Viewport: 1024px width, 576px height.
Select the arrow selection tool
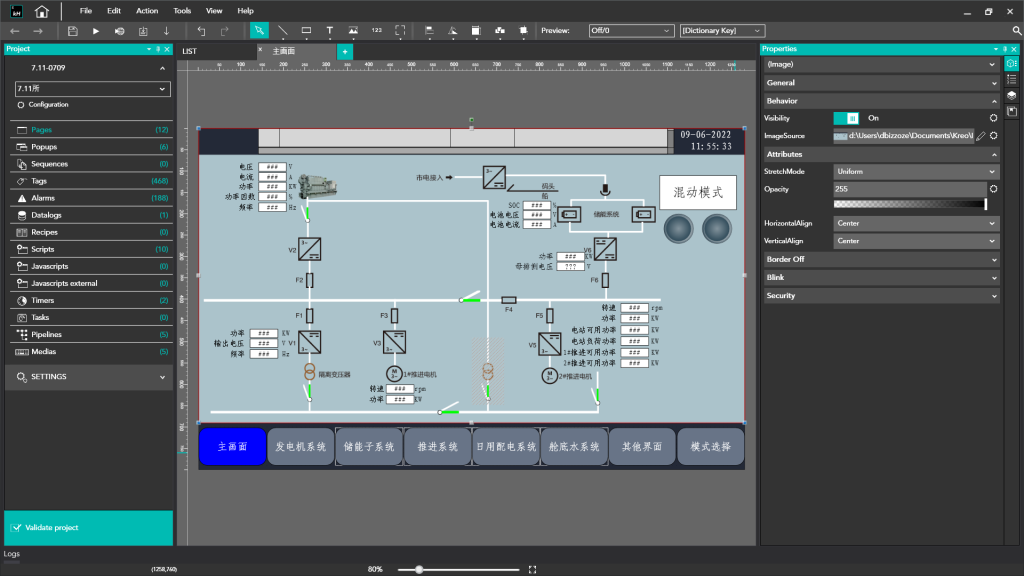click(x=258, y=30)
